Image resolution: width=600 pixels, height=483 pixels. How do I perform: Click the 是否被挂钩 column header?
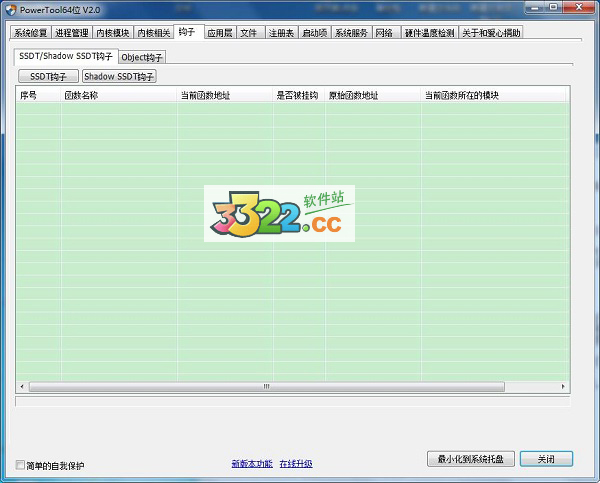(299, 95)
